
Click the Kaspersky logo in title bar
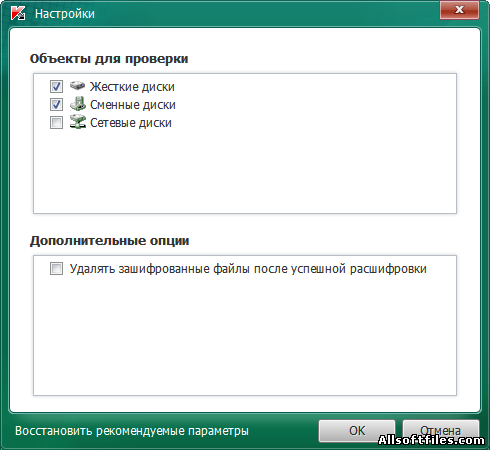18,13
